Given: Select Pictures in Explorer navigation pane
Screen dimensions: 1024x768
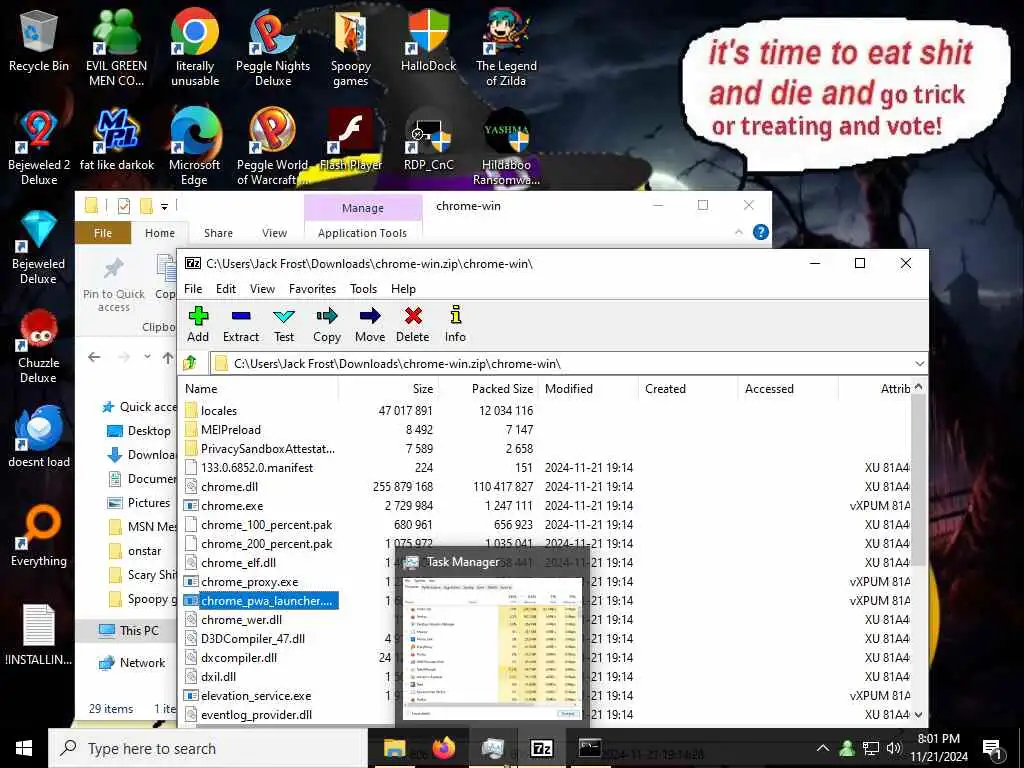Looking at the screenshot, I should click(x=148, y=503).
